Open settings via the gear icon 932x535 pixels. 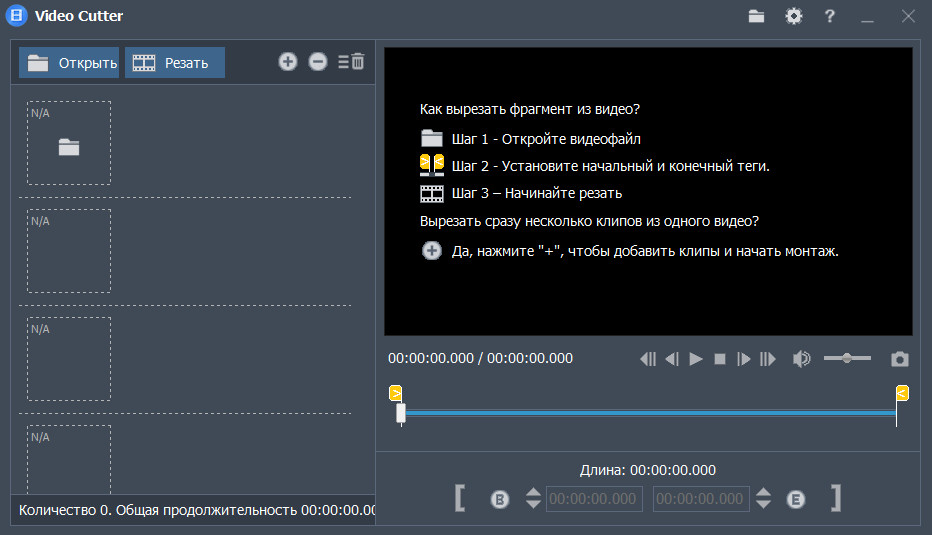click(793, 16)
